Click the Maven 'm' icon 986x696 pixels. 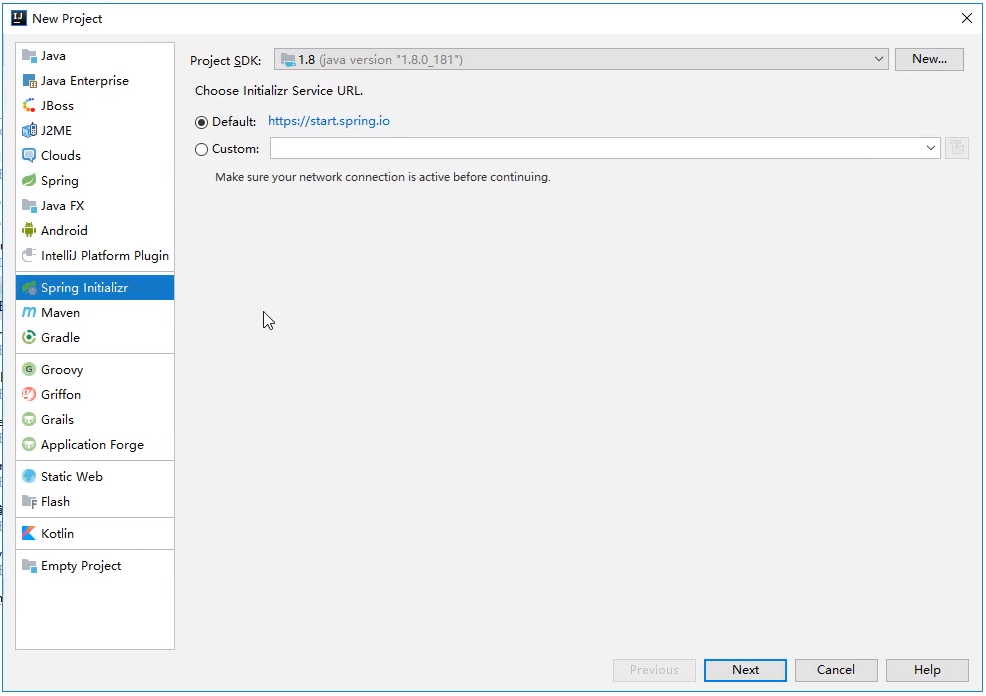pyautogui.click(x=29, y=313)
